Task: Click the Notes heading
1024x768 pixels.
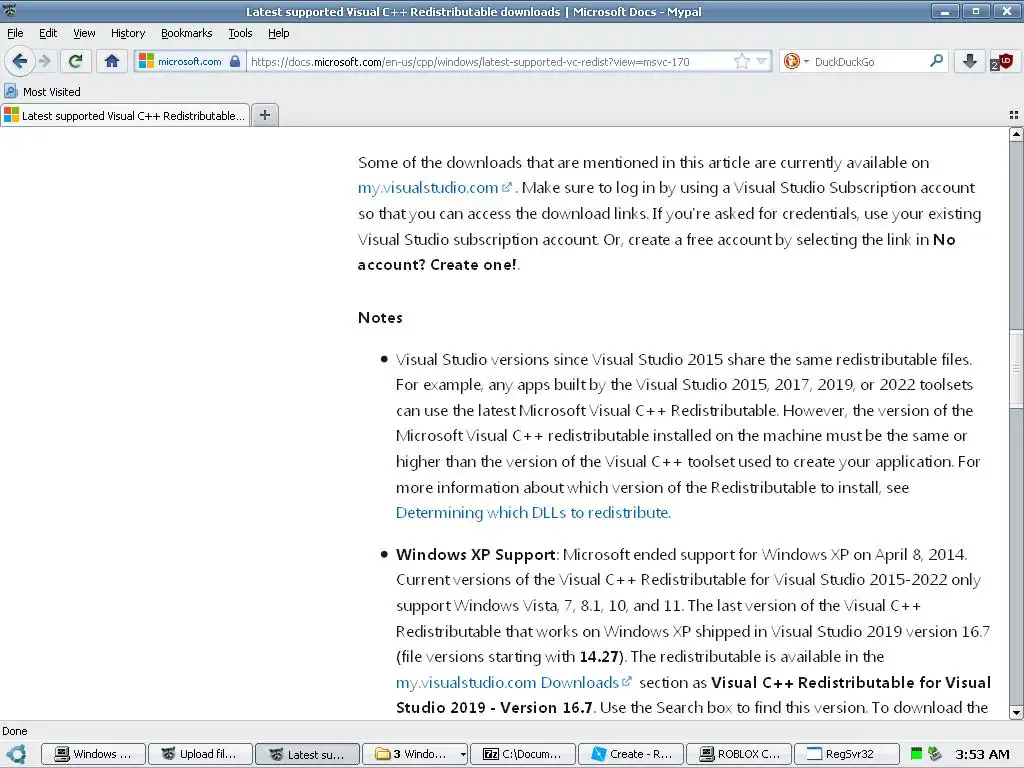Action: (x=380, y=318)
